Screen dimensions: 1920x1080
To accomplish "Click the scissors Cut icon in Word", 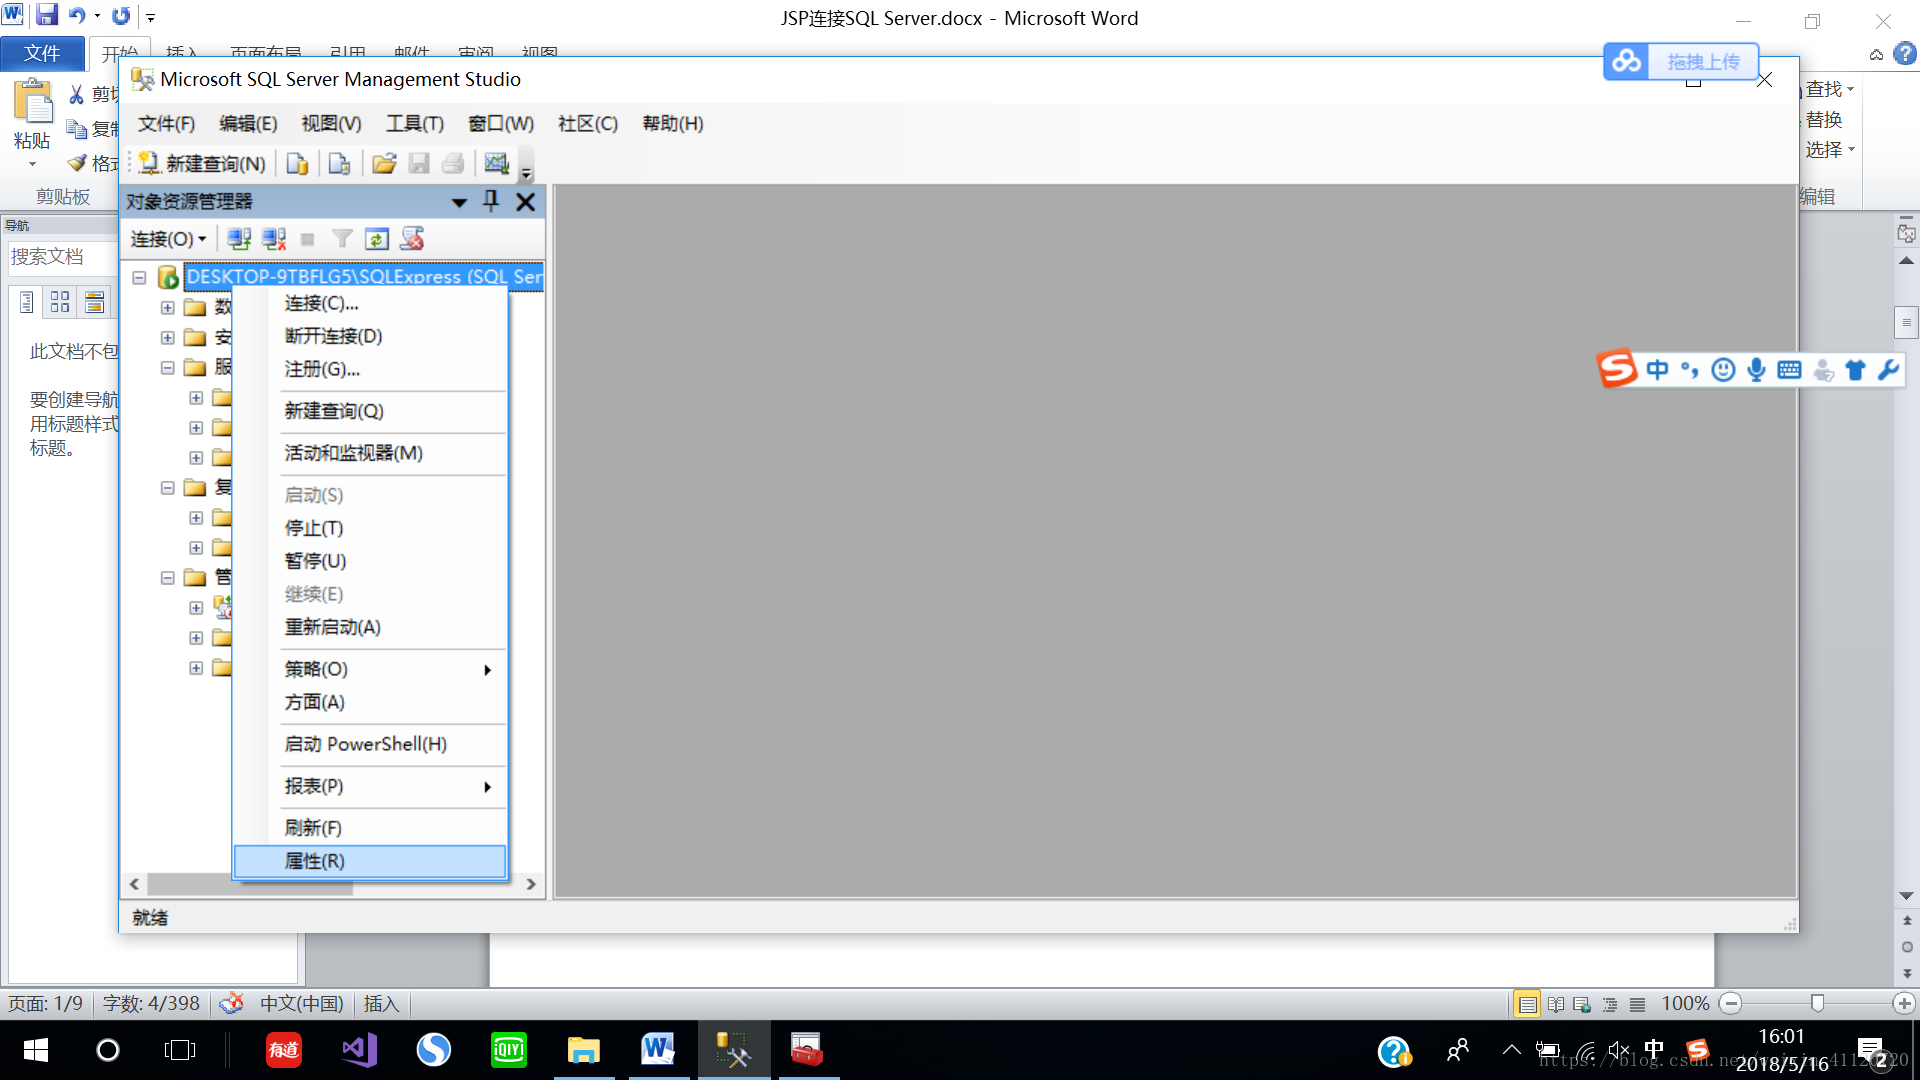I will (76, 94).
